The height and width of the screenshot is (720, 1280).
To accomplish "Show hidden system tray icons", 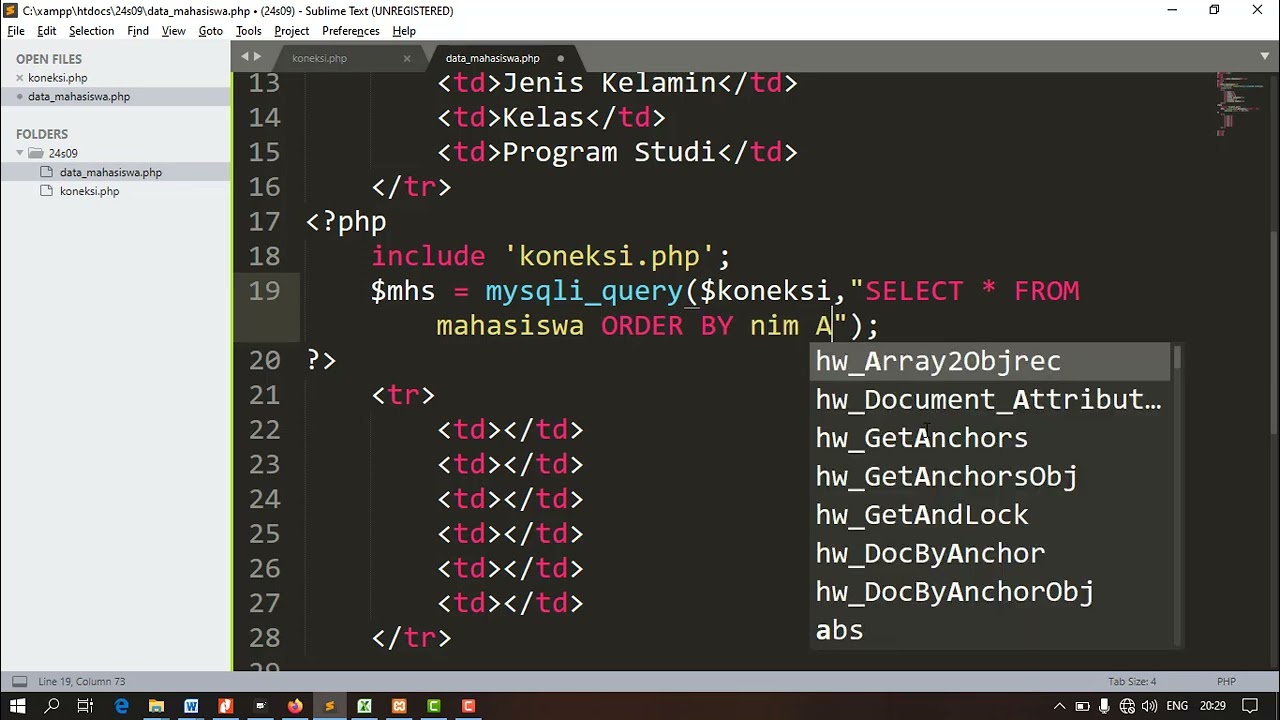I will (x=1060, y=706).
